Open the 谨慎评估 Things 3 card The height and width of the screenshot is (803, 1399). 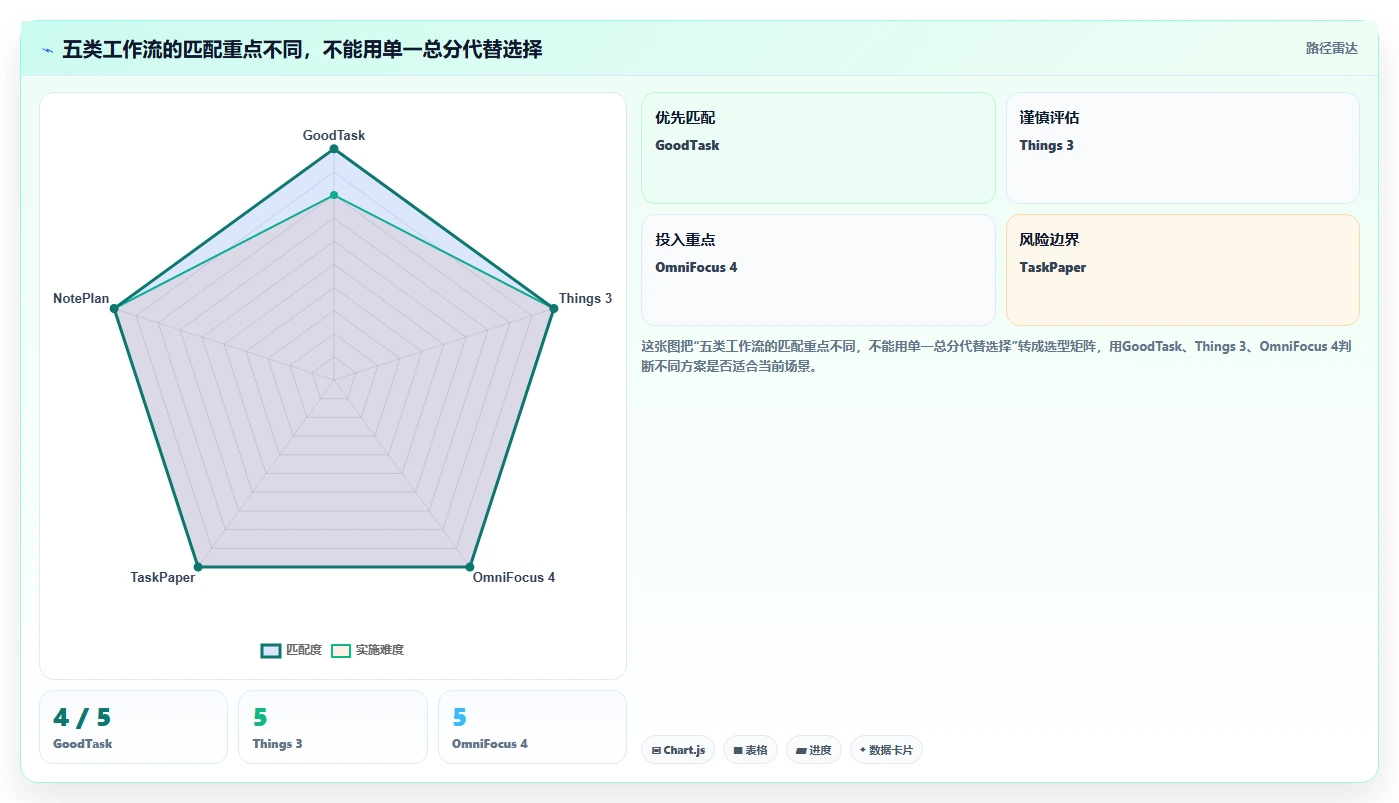click(x=1182, y=148)
